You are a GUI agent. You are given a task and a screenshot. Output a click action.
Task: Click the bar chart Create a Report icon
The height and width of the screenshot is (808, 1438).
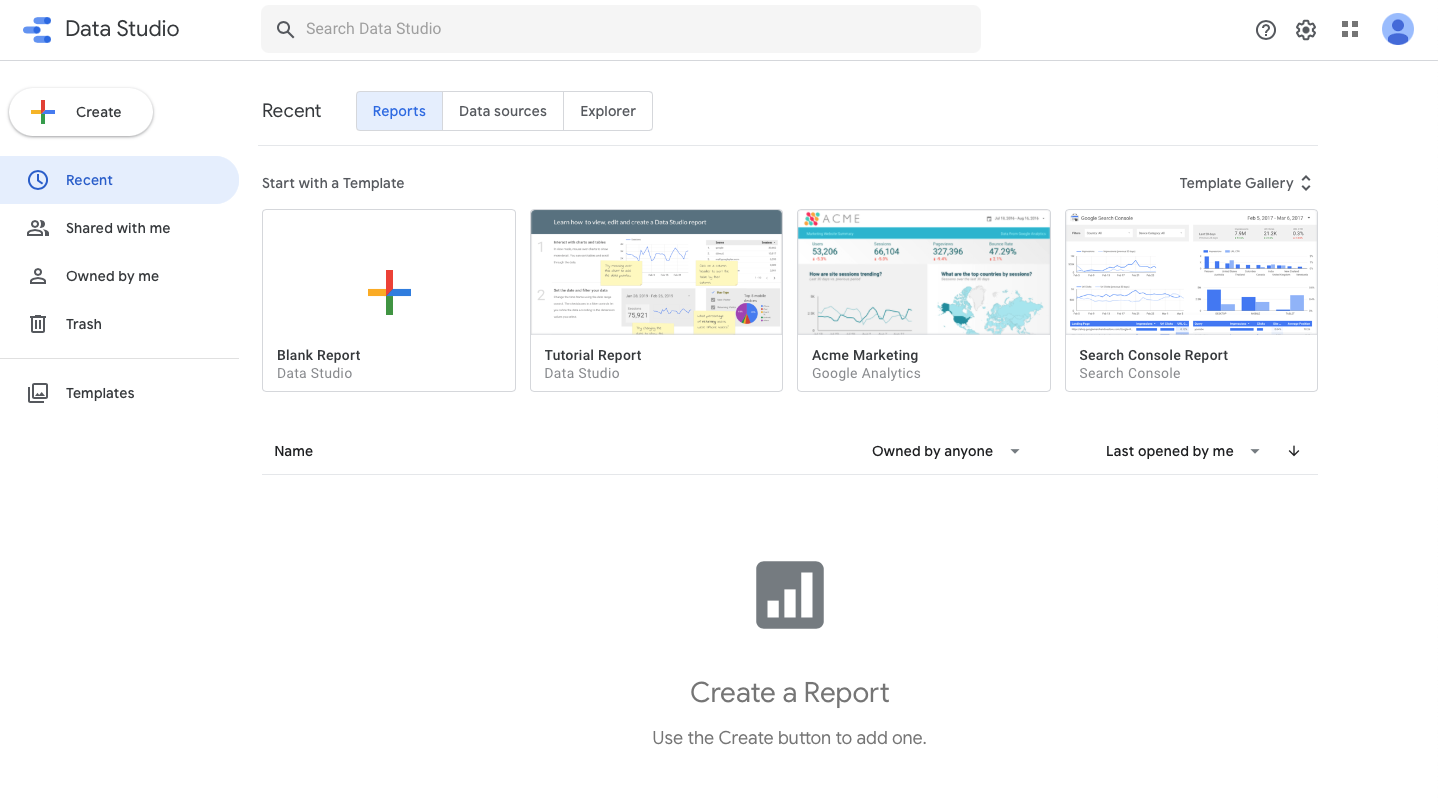790,595
